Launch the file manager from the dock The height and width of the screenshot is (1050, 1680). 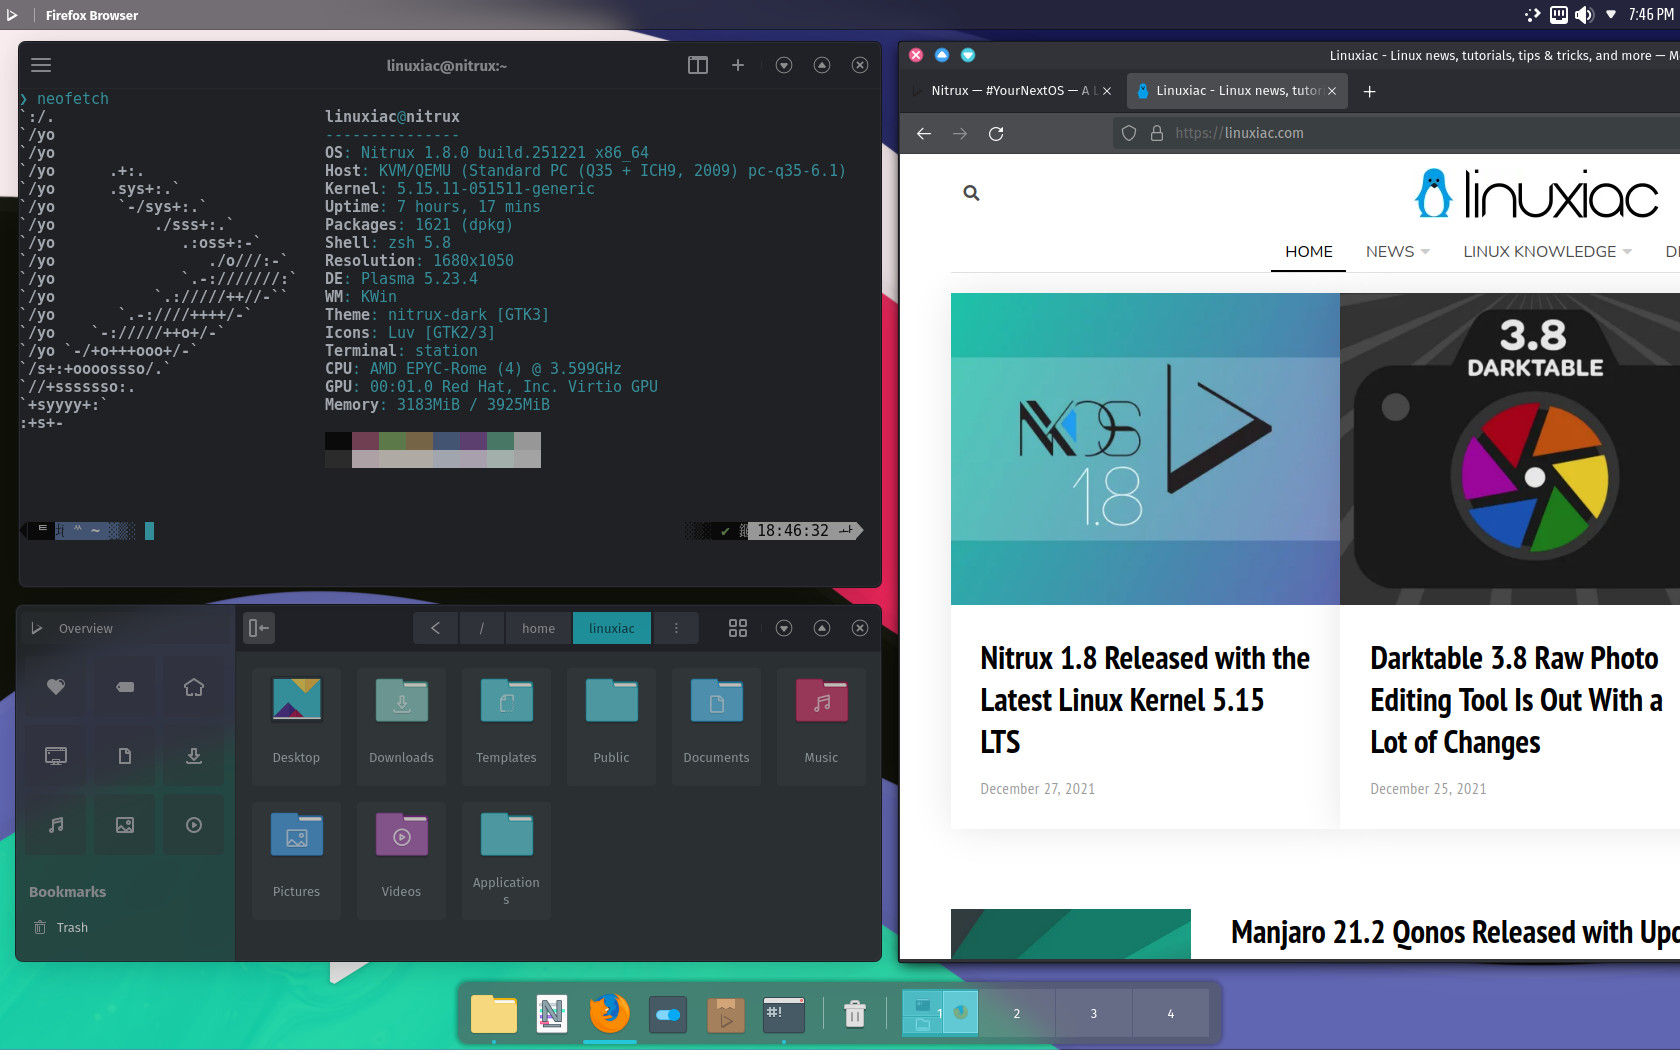point(494,1014)
